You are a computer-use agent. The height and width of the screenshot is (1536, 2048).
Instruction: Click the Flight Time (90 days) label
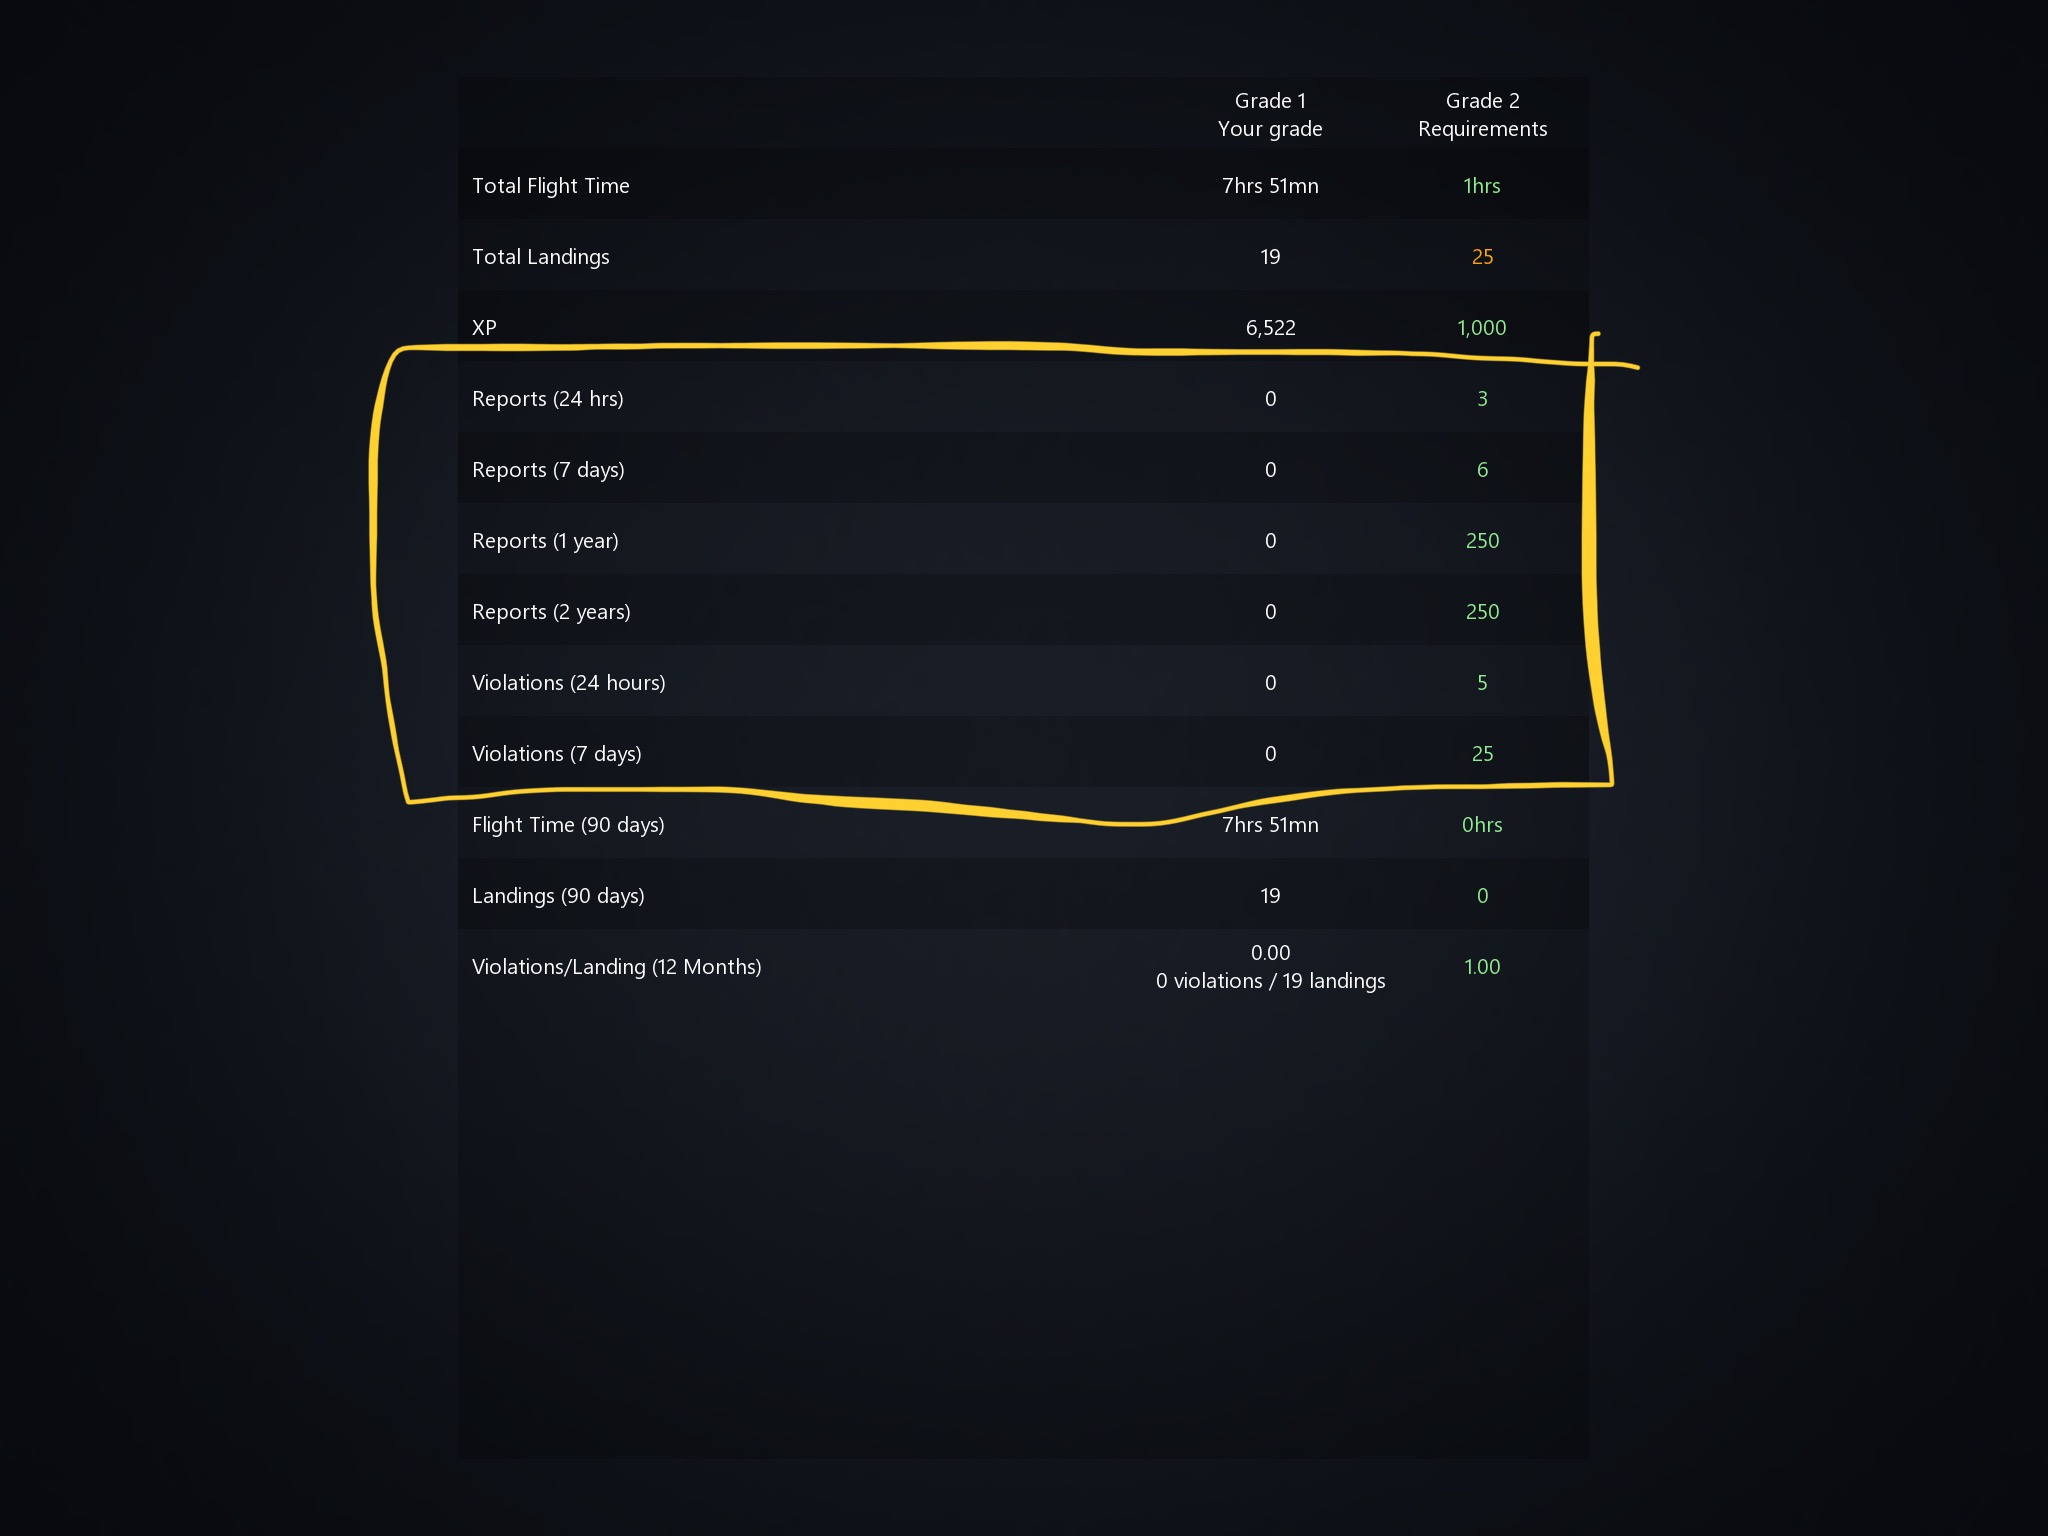[x=568, y=825]
